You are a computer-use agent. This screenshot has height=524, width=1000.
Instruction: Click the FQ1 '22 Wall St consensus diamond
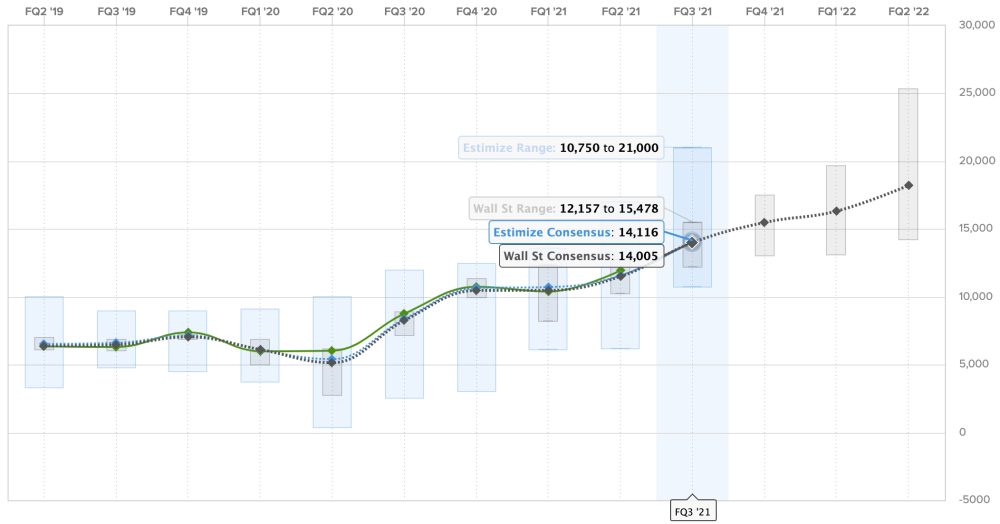coord(836,211)
